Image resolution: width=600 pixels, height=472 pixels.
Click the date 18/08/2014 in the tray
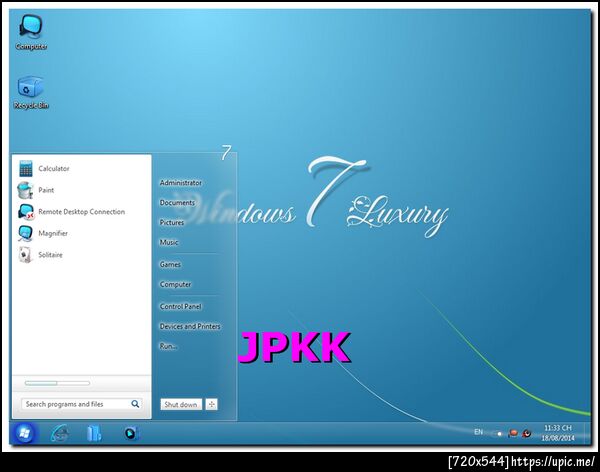tap(558, 438)
